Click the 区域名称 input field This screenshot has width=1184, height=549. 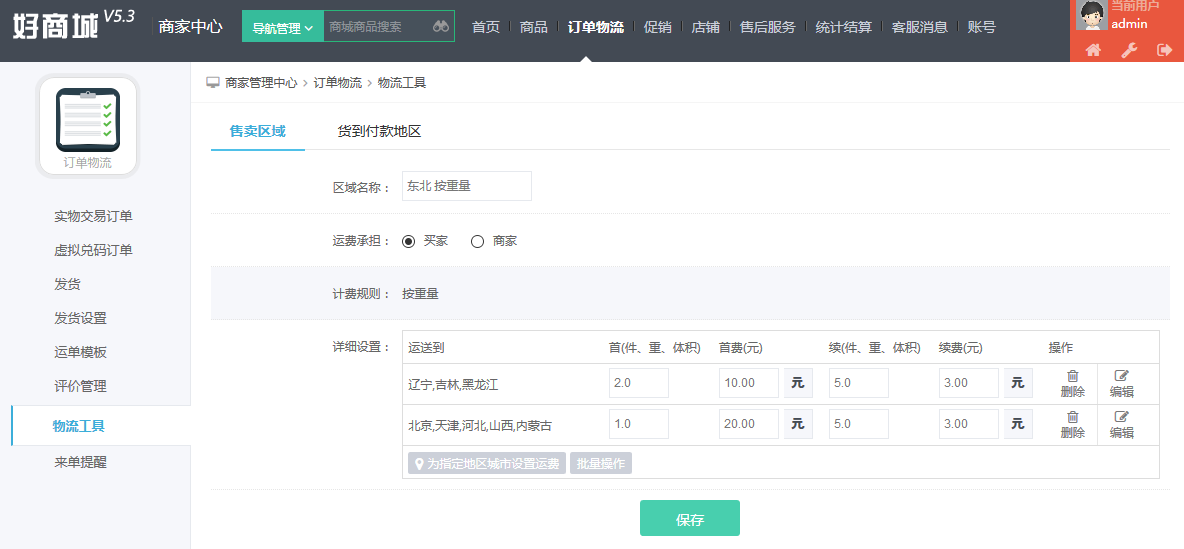[467, 186]
